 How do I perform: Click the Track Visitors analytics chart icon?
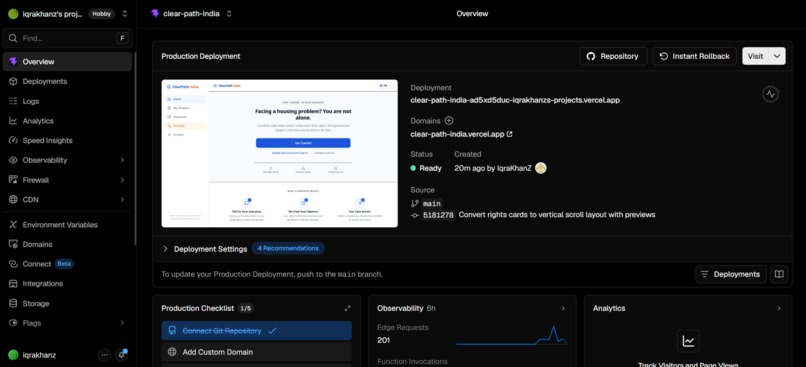click(688, 341)
